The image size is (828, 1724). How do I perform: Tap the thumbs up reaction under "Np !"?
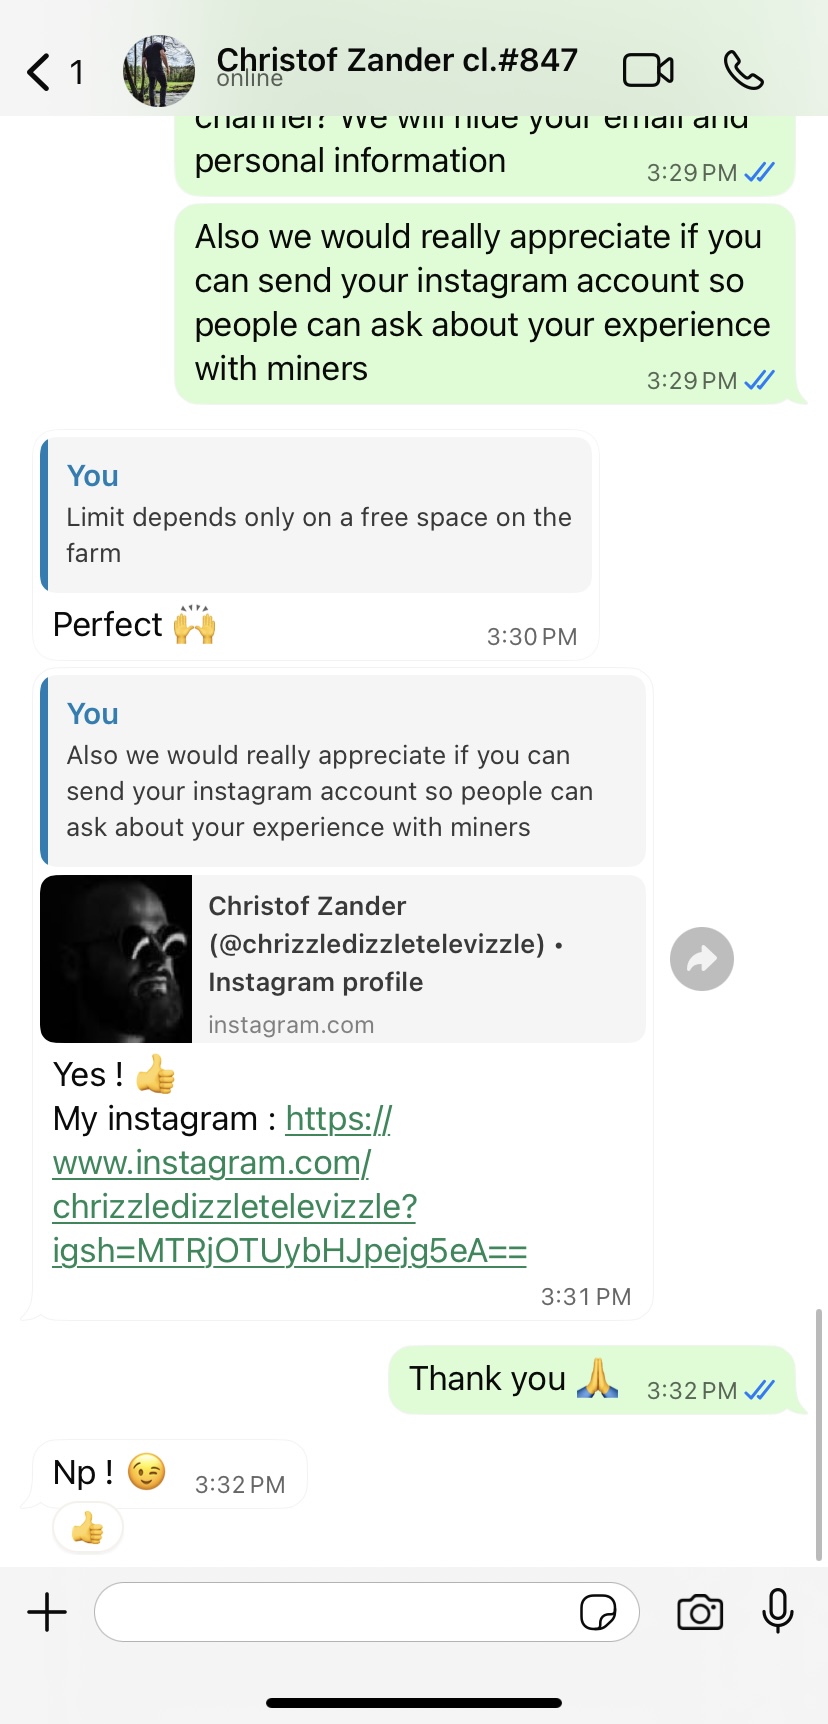(x=88, y=1528)
